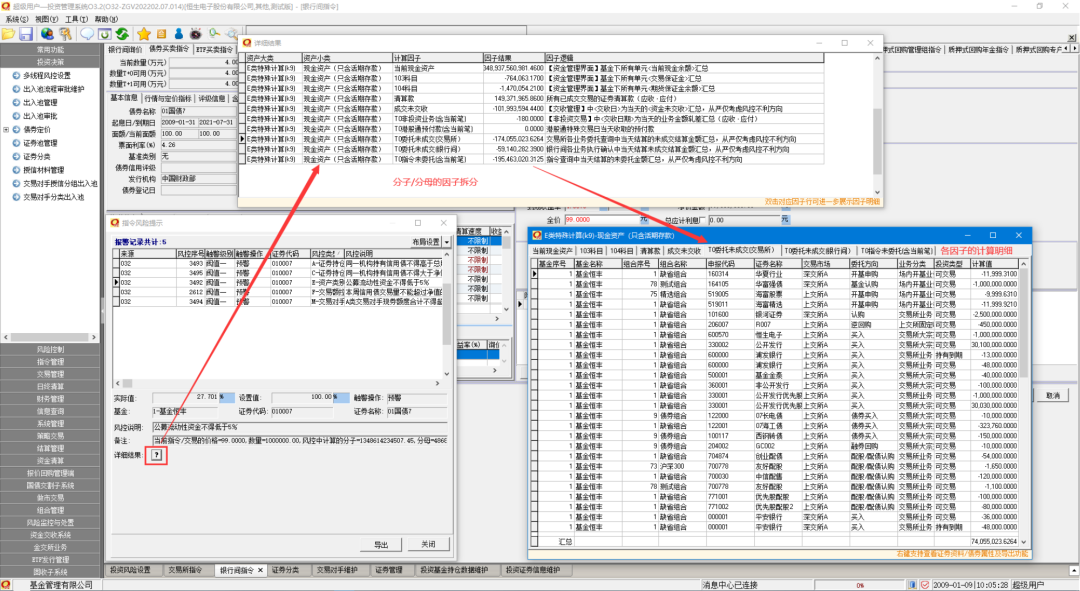The height and width of the screenshot is (591, 1080).
Task: Click the keys toolbar icon
Action: tap(66, 33)
